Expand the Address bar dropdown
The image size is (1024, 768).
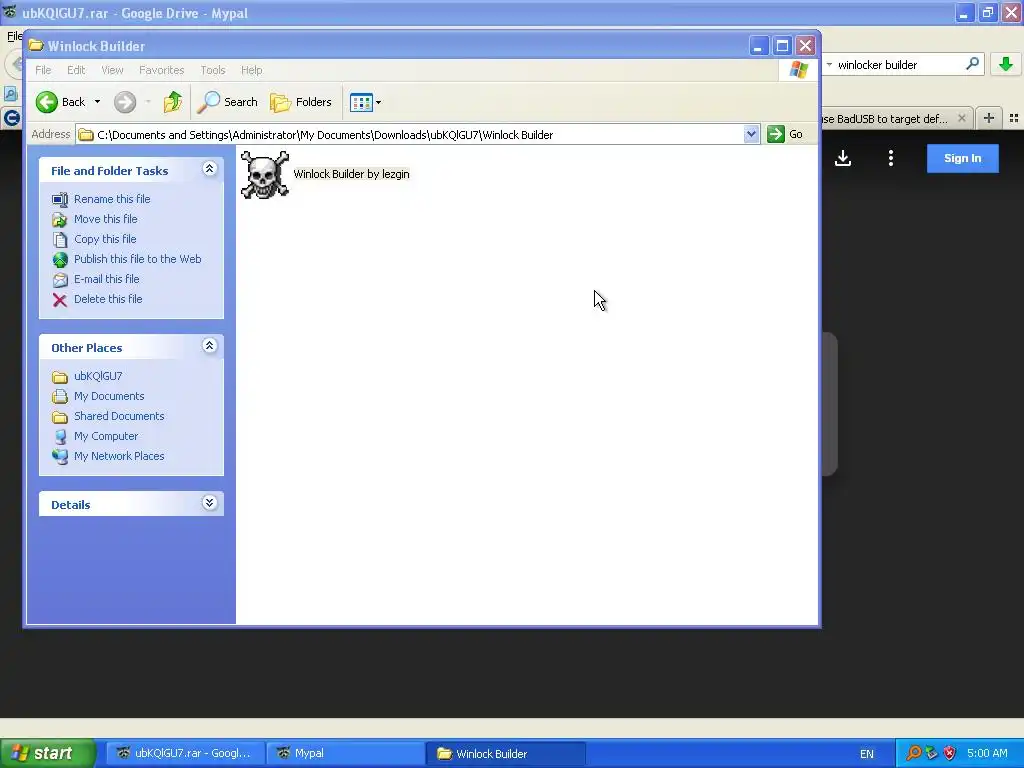tap(751, 135)
